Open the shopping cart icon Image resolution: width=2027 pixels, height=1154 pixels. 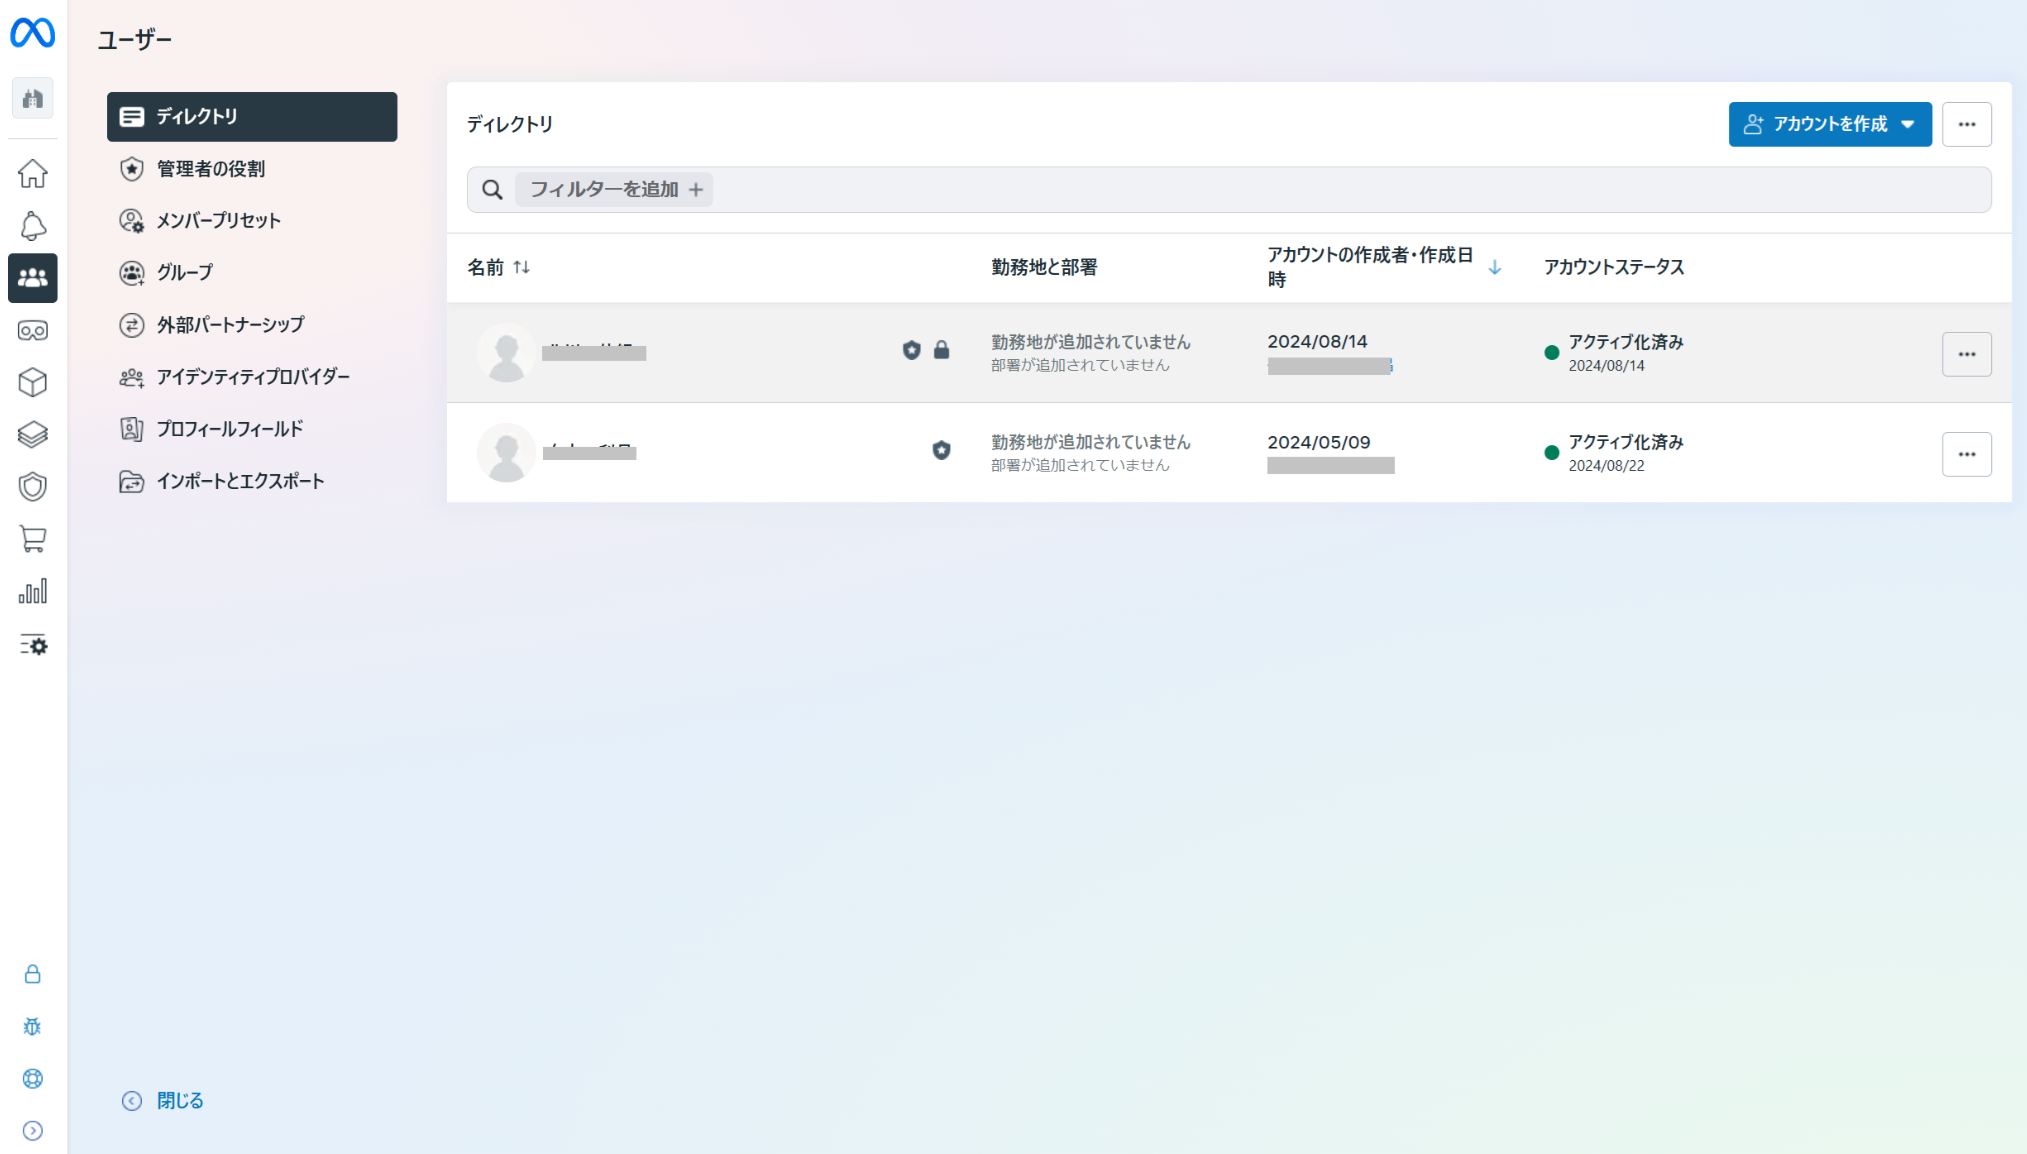[x=33, y=539]
